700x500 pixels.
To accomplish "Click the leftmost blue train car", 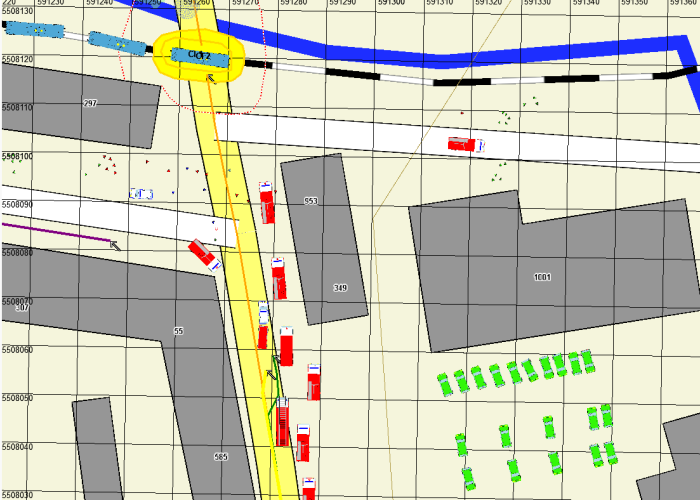I will (35, 29).
